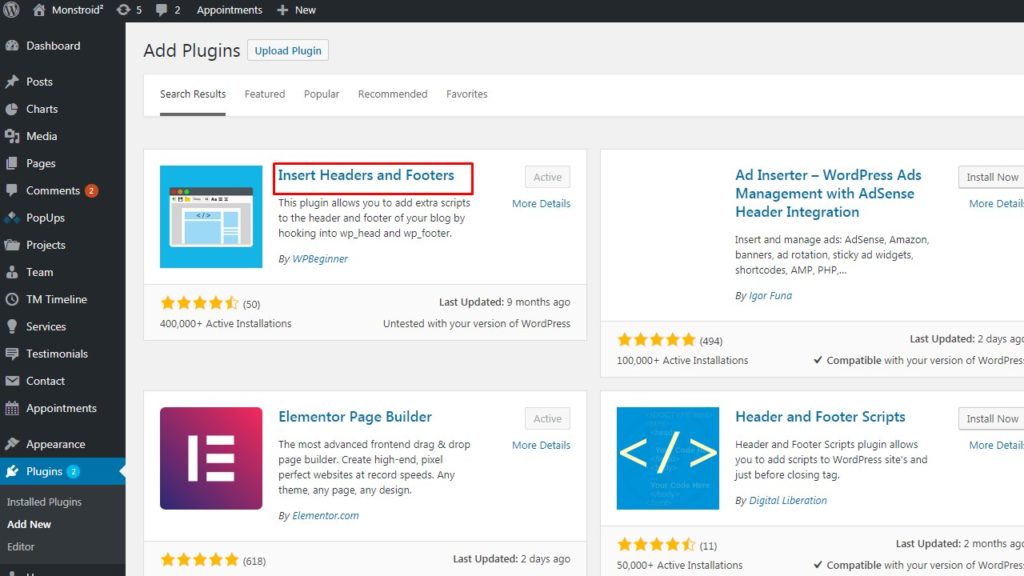This screenshot has height=576, width=1024.
Task: Open Add New plugins submenu item
Action: (29, 524)
